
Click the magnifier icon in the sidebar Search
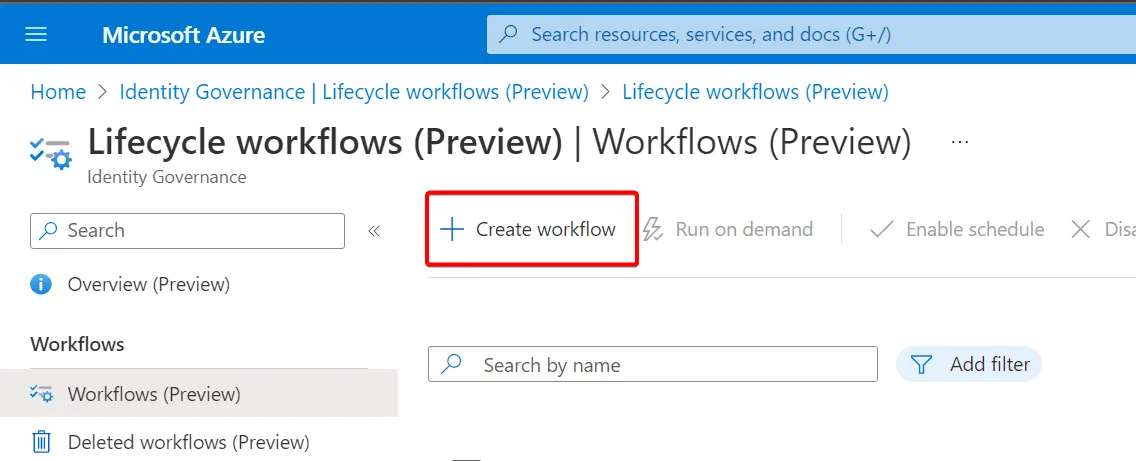click(x=49, y=230)
